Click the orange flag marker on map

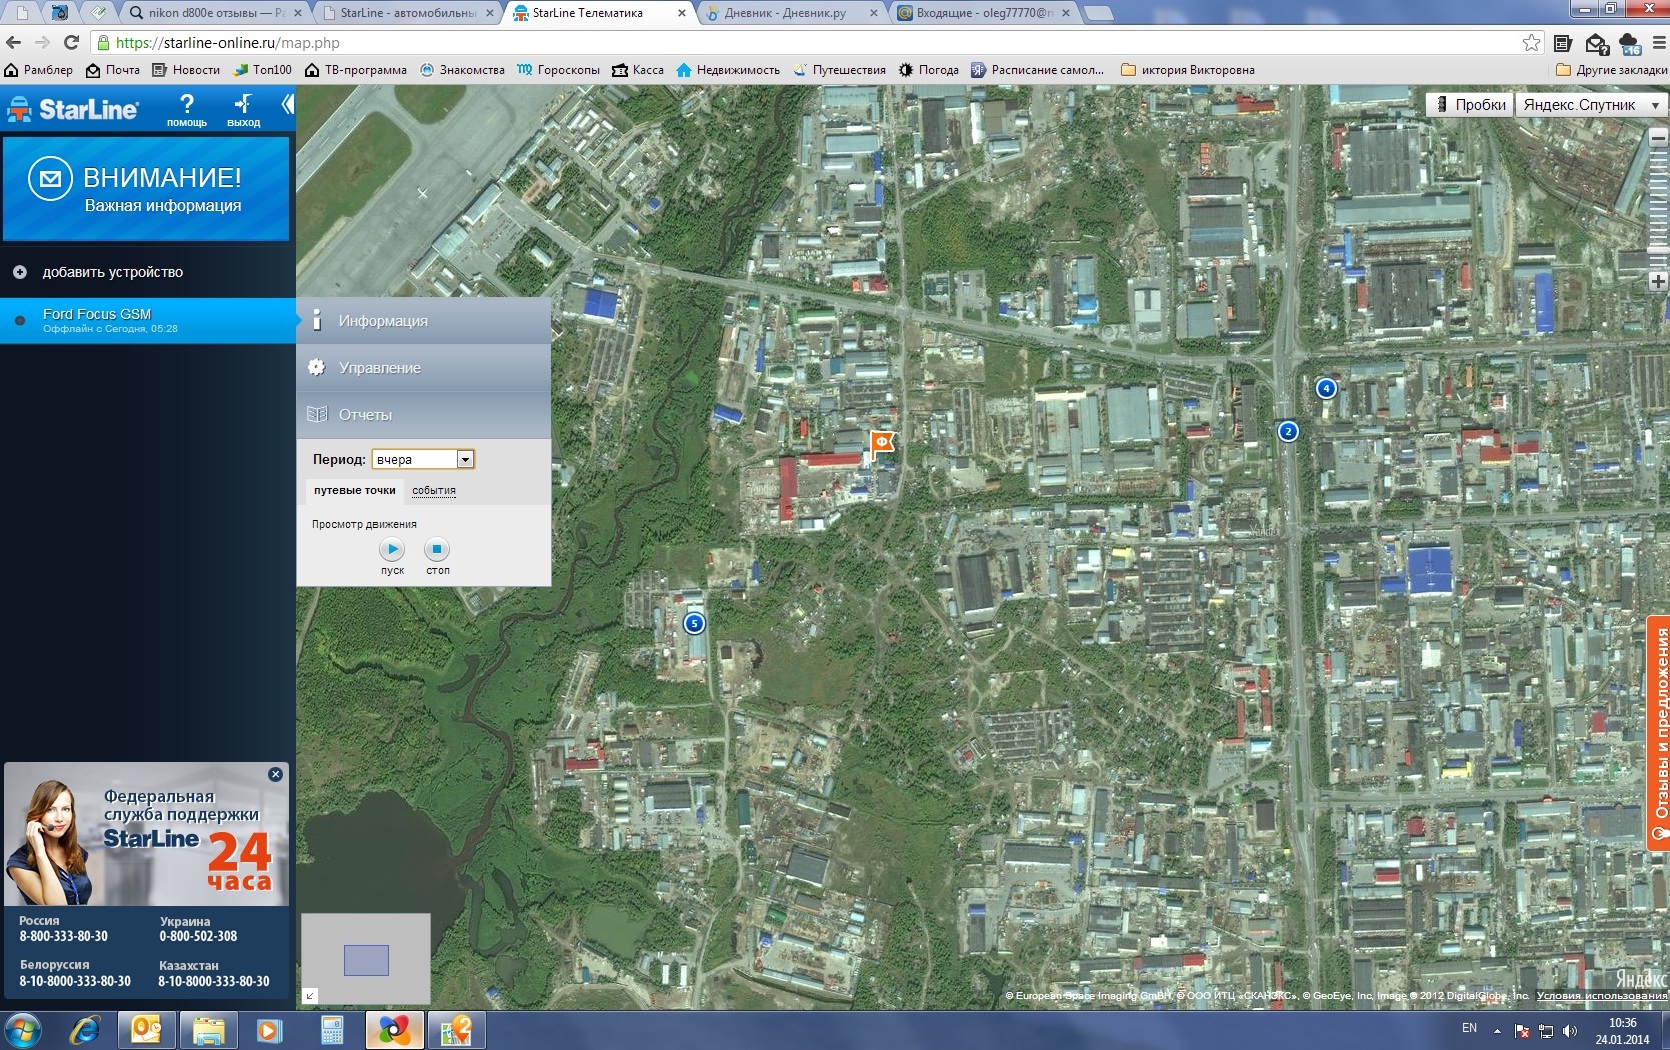click(881, 442)
